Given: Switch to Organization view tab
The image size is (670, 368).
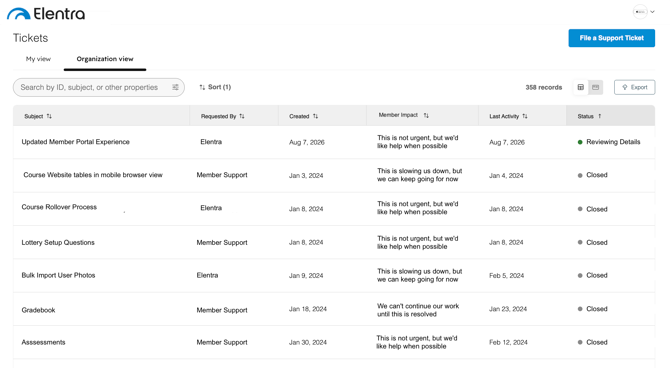Looking at the screenshot, I should (105, 59).
